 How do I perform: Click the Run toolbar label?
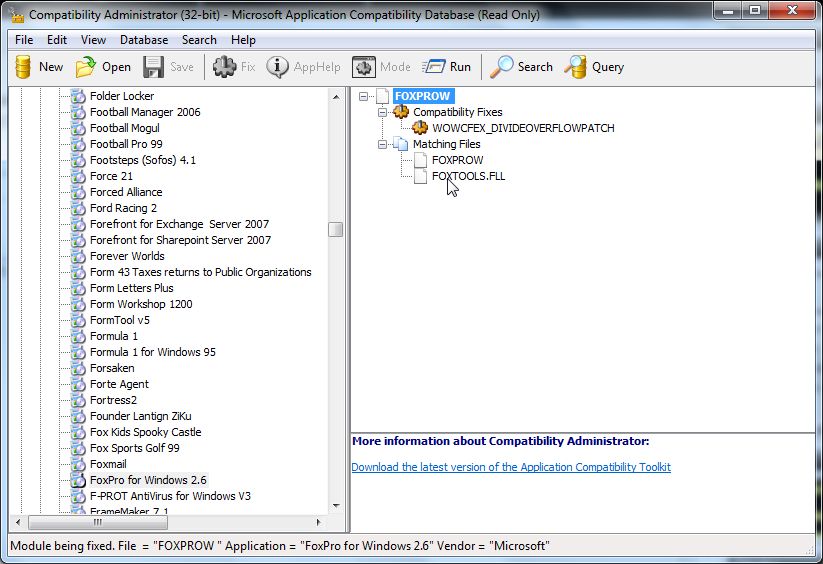pyautogui.click(x=460, y=67)
